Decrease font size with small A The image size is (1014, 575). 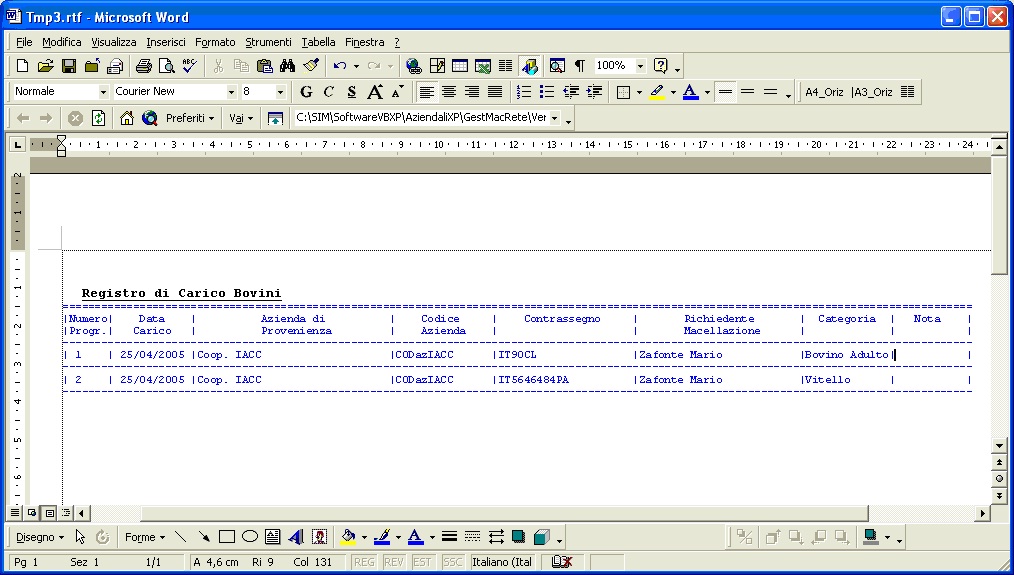398,92
